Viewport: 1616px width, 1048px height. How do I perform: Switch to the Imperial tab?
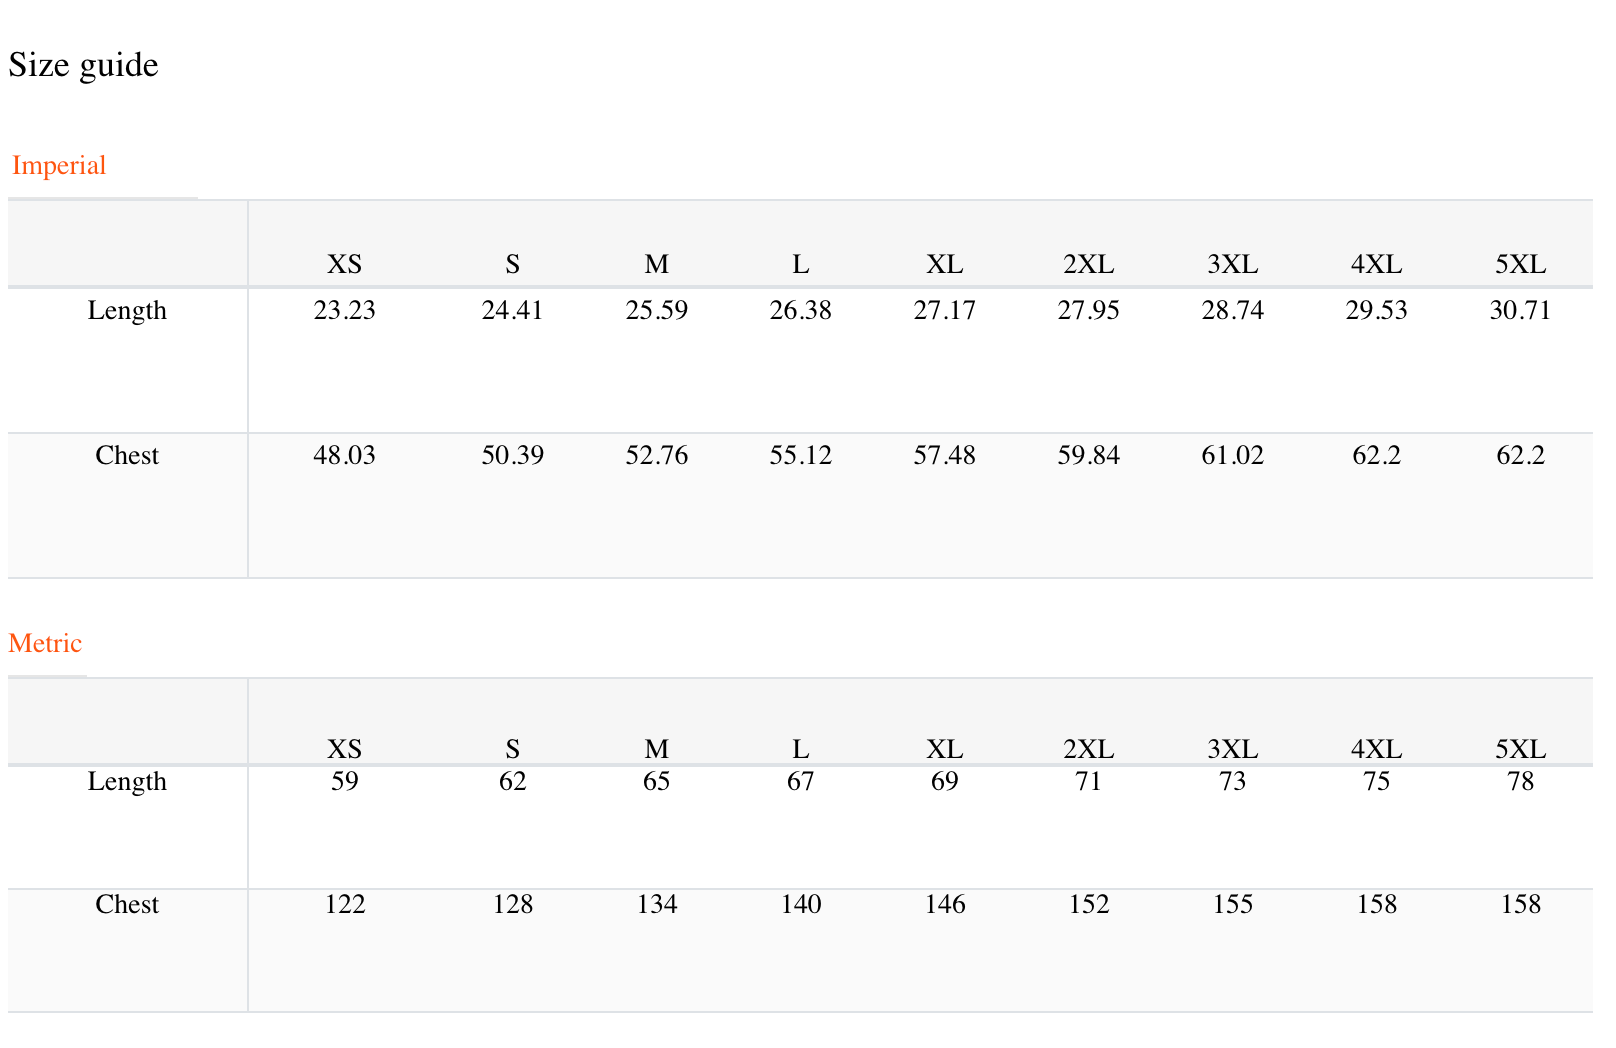[59, 165]
